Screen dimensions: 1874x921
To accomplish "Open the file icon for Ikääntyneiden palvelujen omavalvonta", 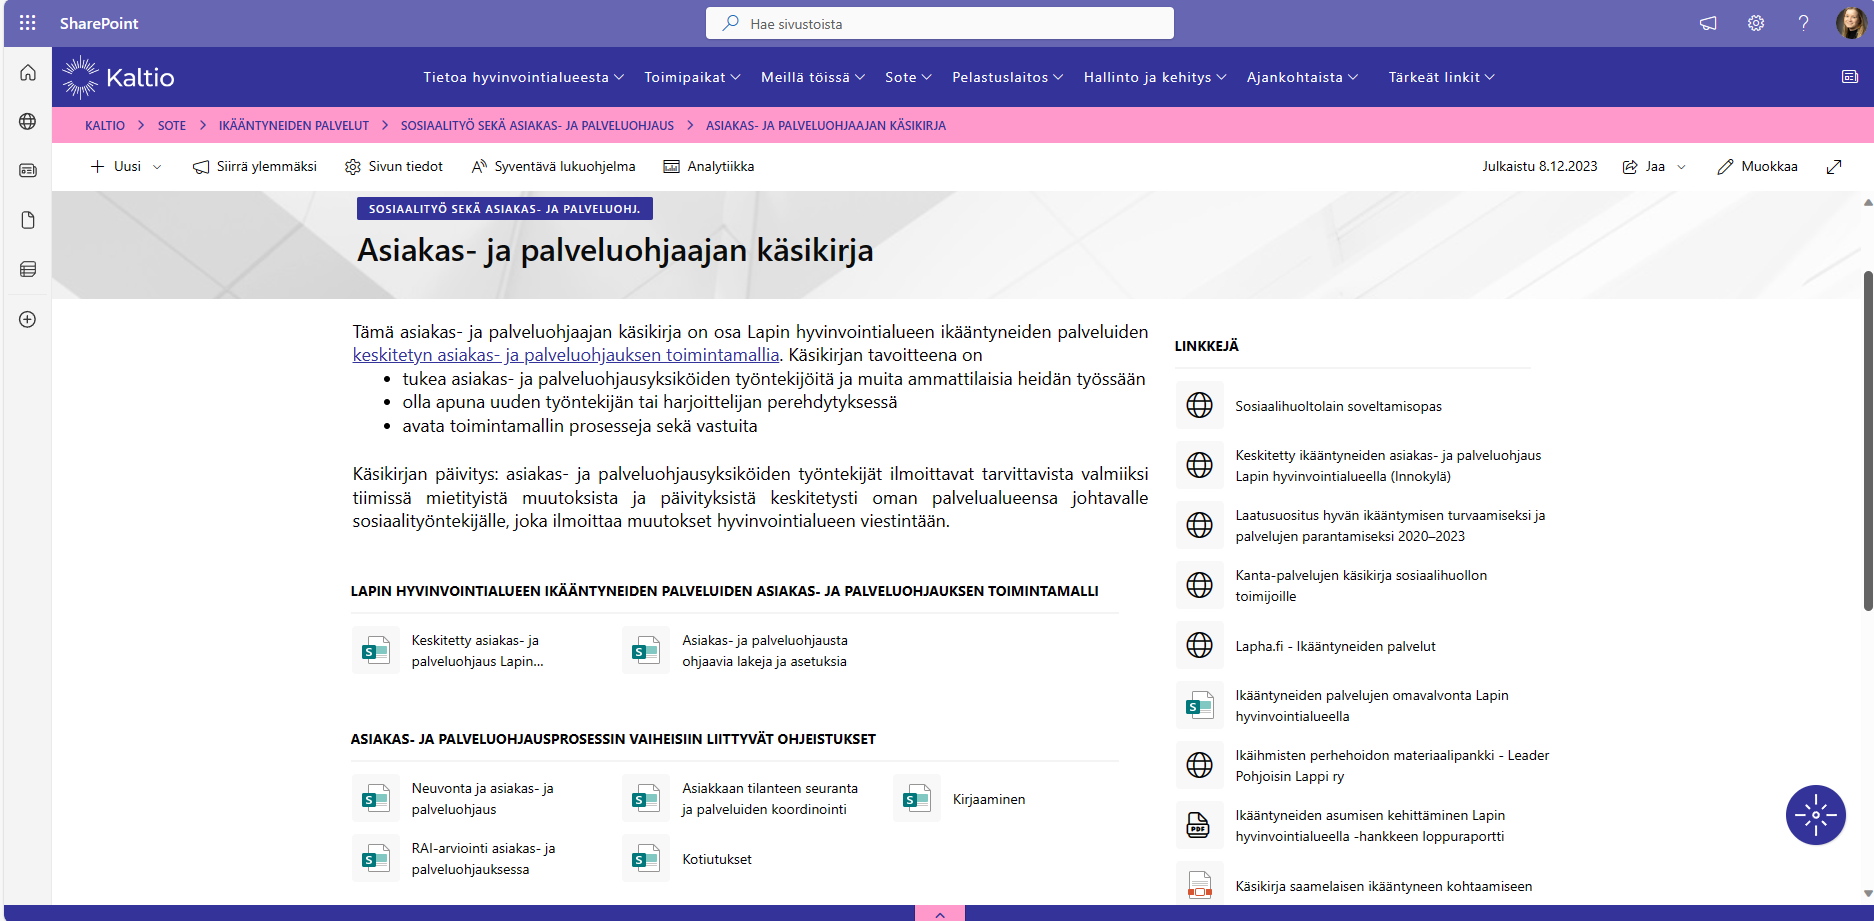I will click(1199, 705).
